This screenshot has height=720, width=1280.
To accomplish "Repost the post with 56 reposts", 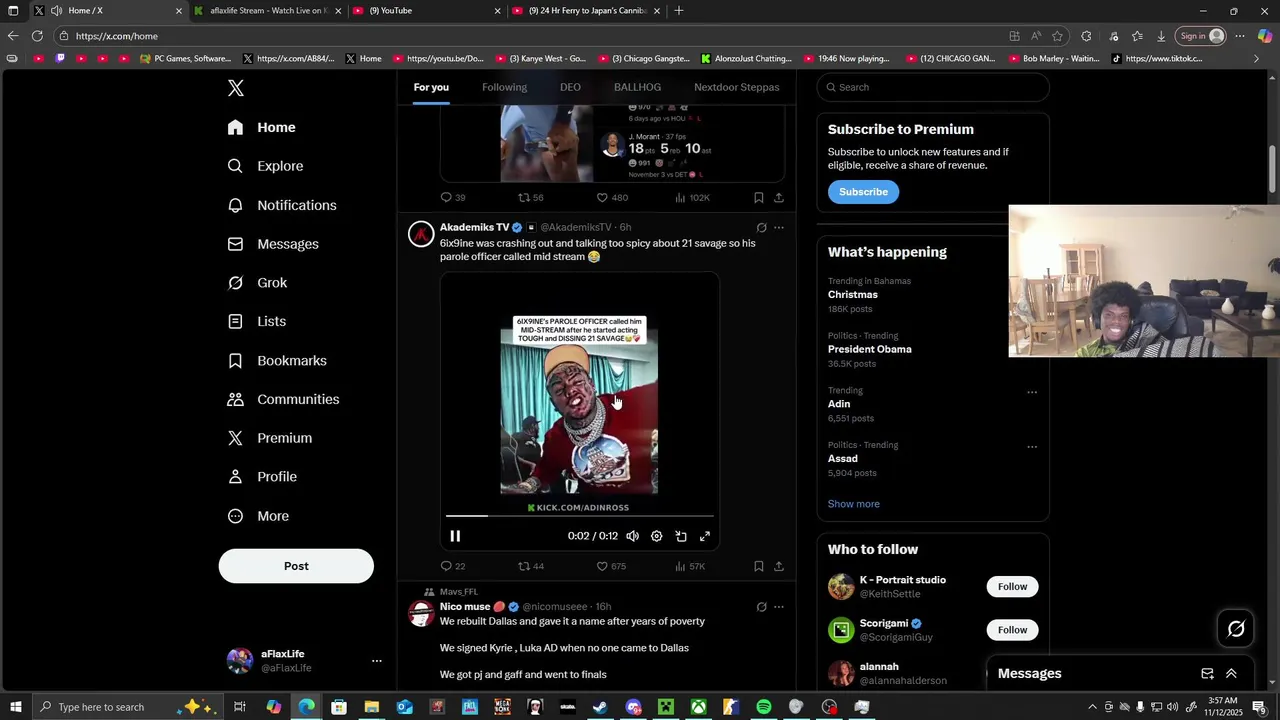I will click(531, 198).
